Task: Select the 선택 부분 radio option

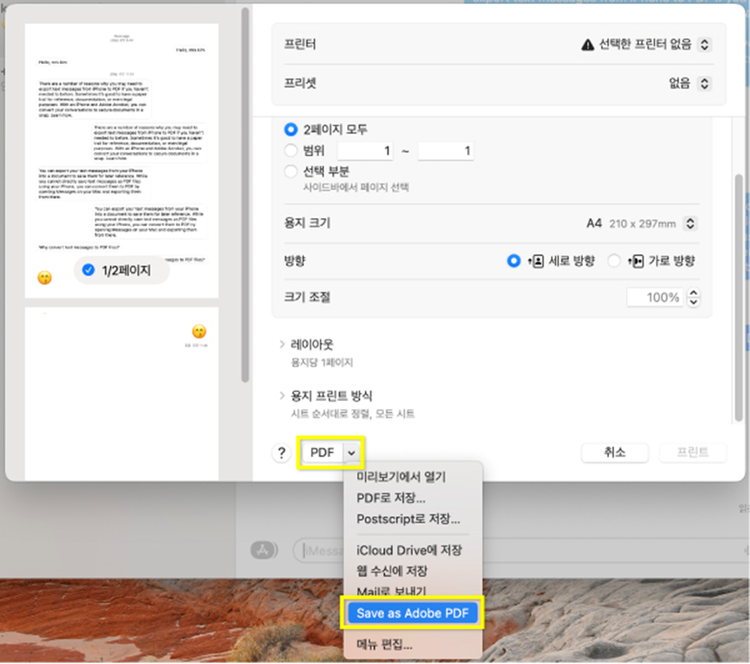Action: click(x=291, y=171)
